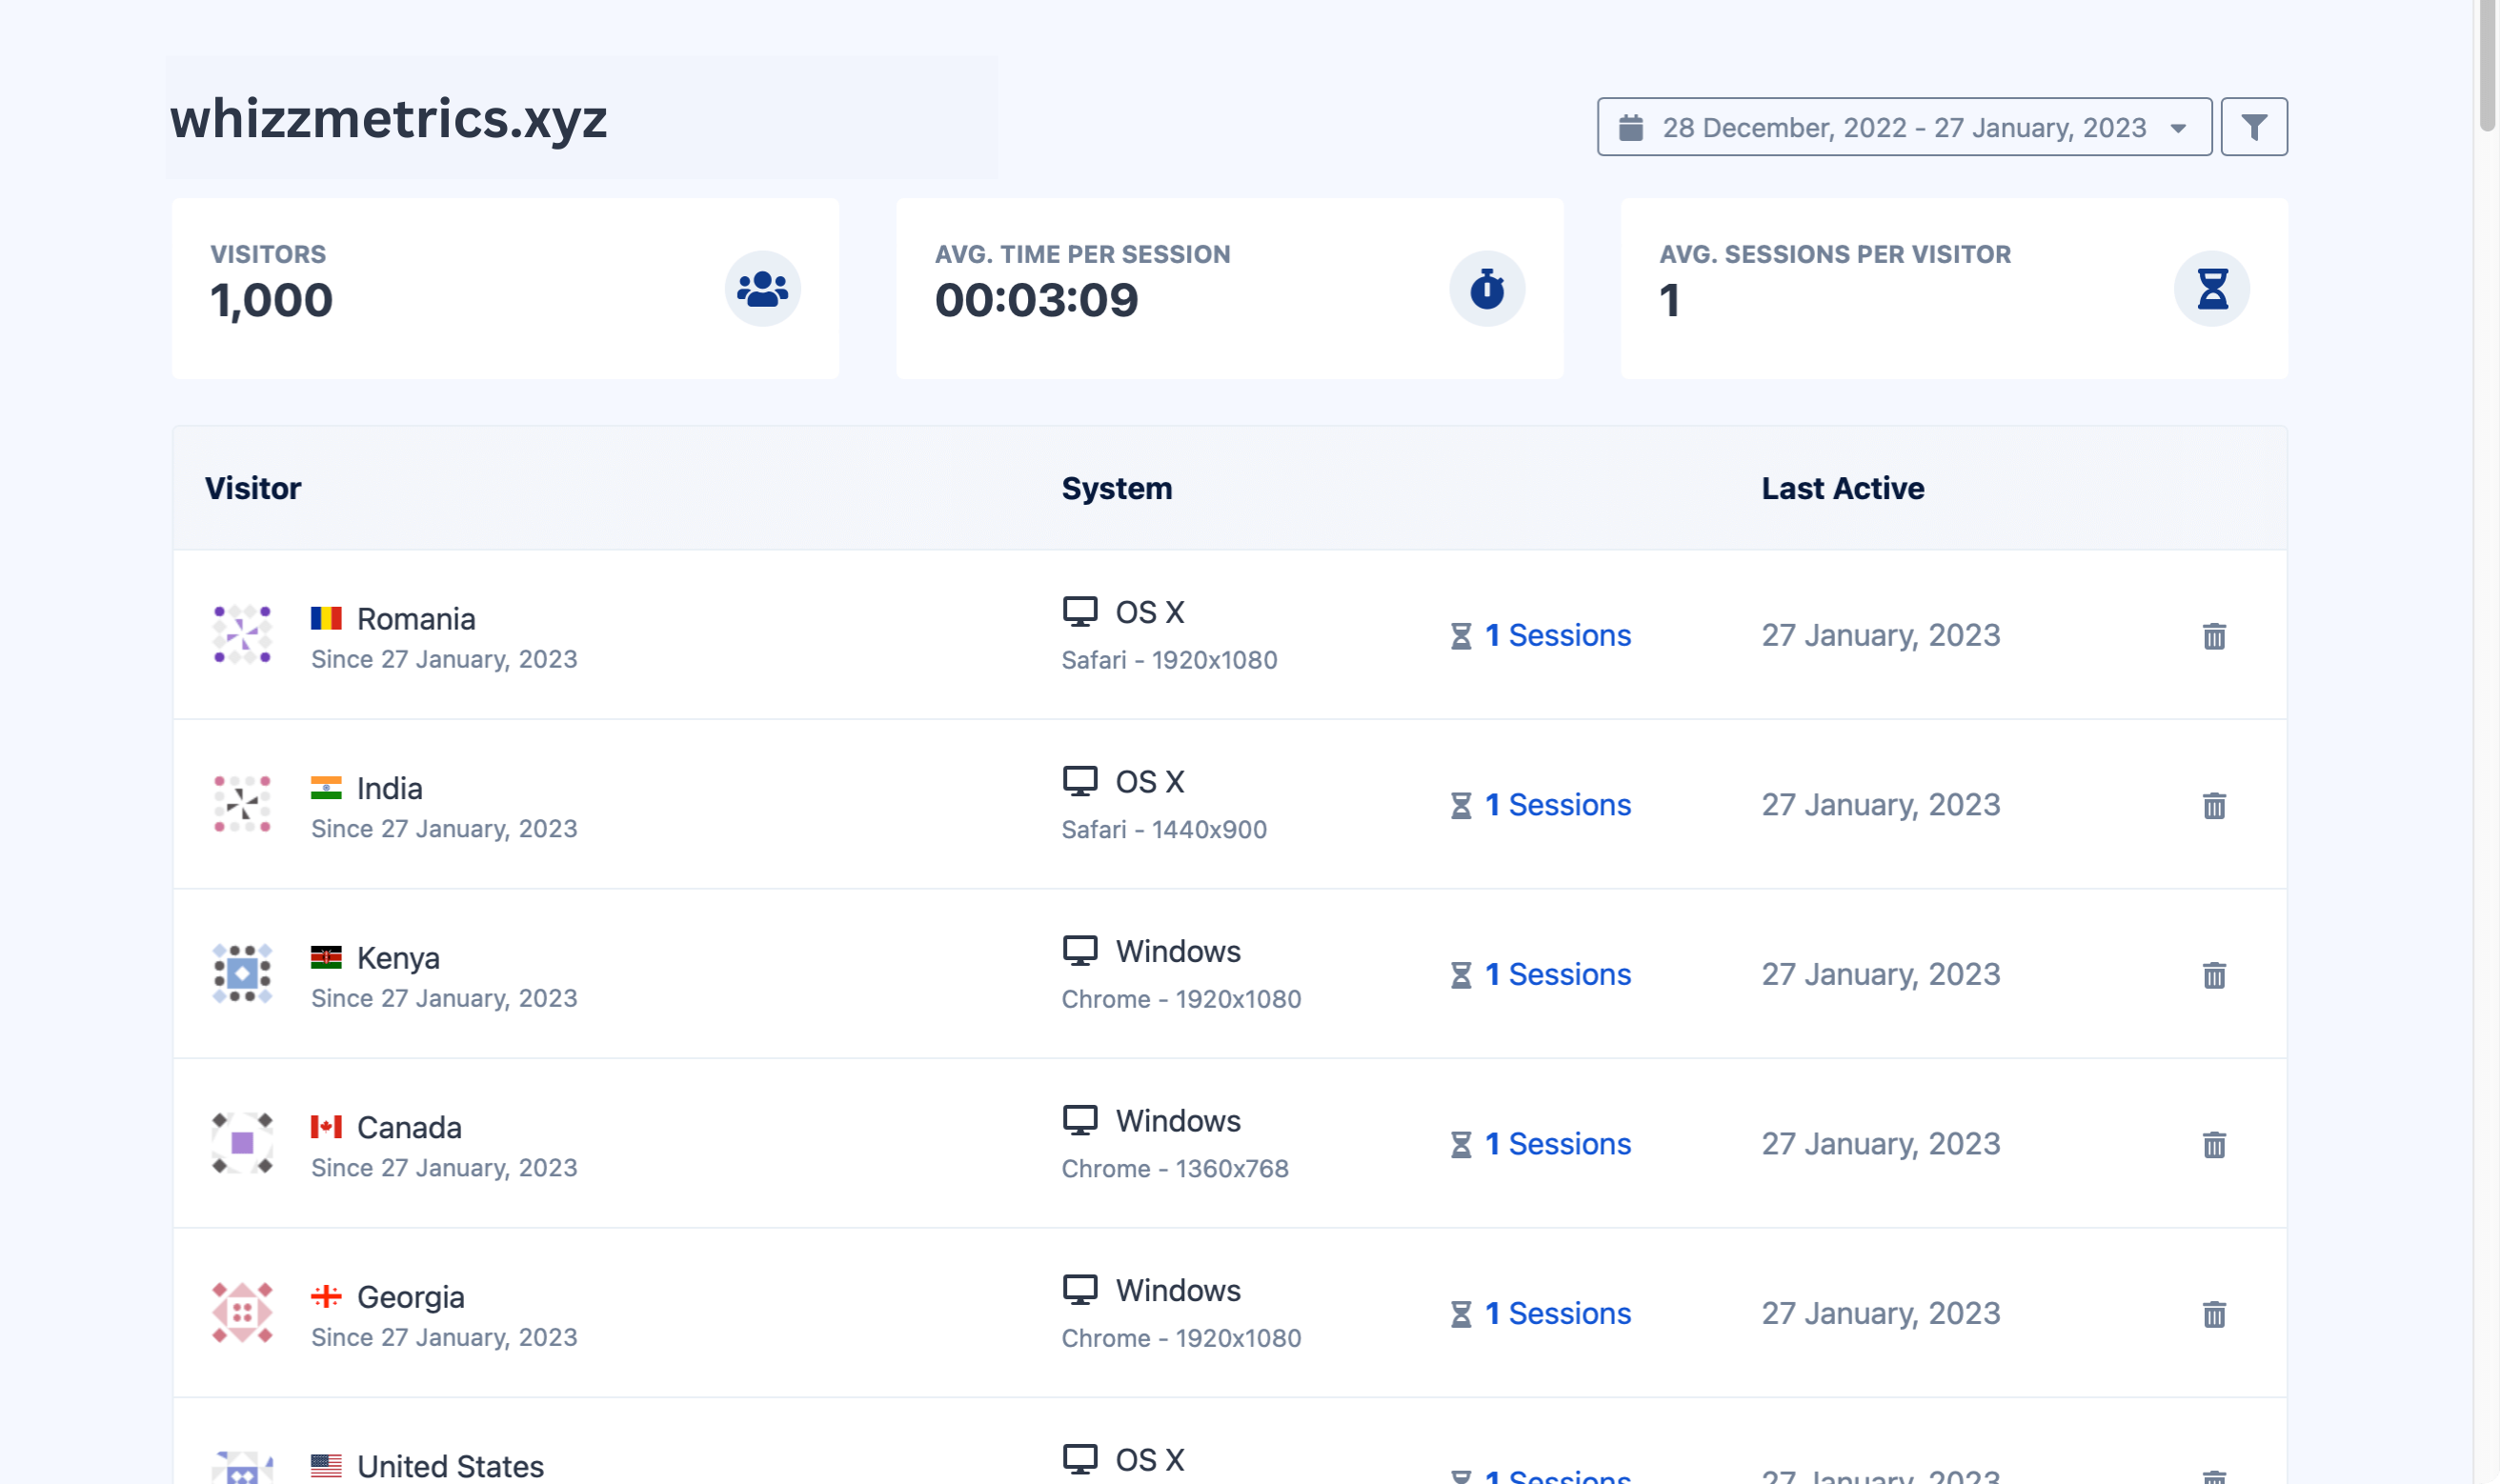This screenshot has height=1484, width=2500.
Task: Open 1 Sessions link for Canada
Action: (x=1557, y=1144)
